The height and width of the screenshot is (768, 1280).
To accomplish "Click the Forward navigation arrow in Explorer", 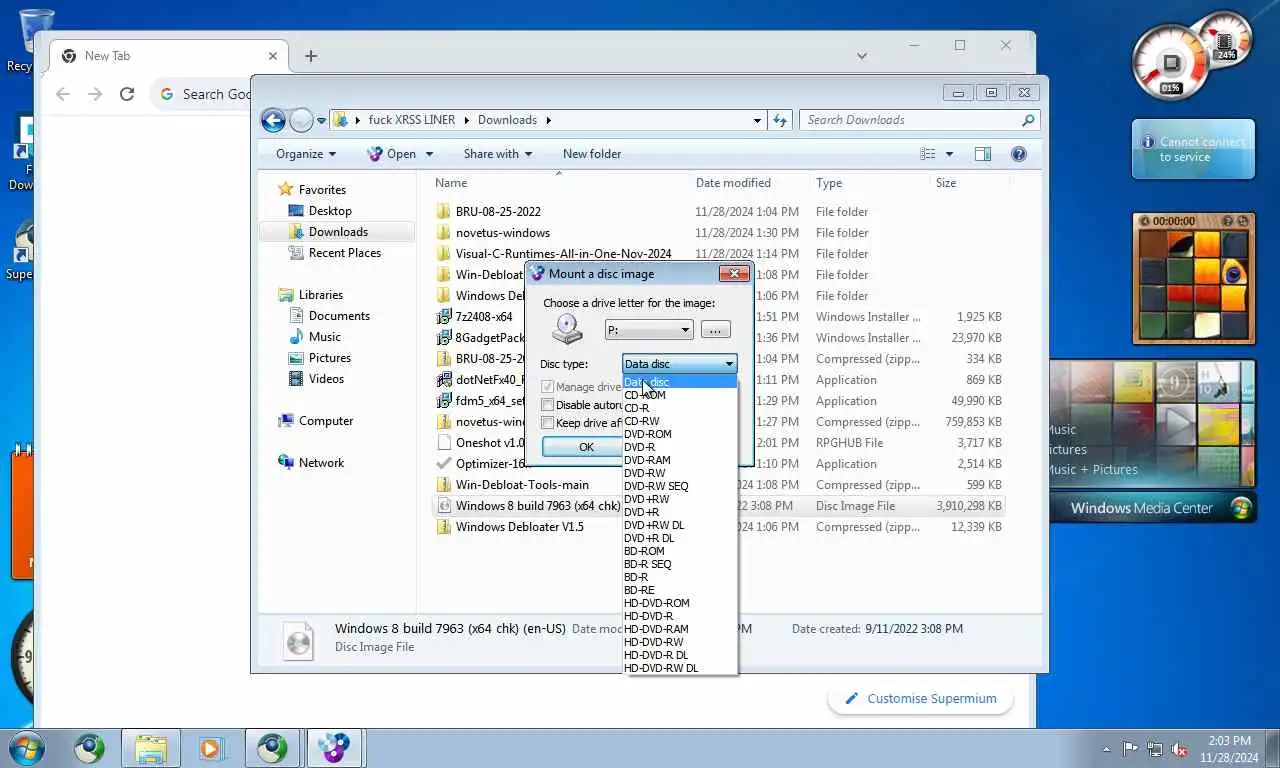I will 301,121.
